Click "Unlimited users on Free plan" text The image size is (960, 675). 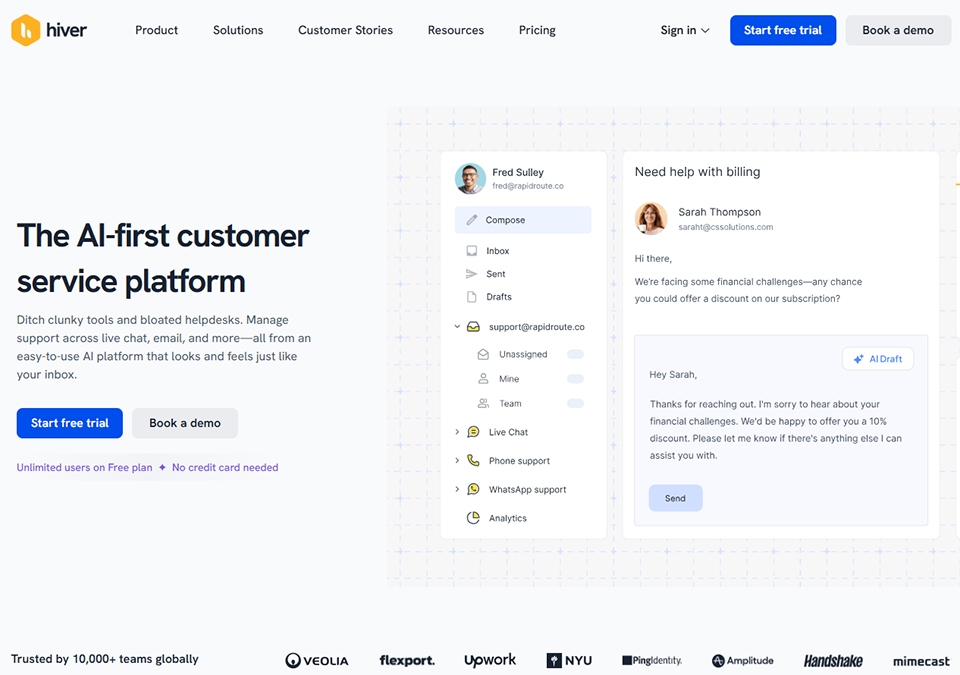point(84,467)
